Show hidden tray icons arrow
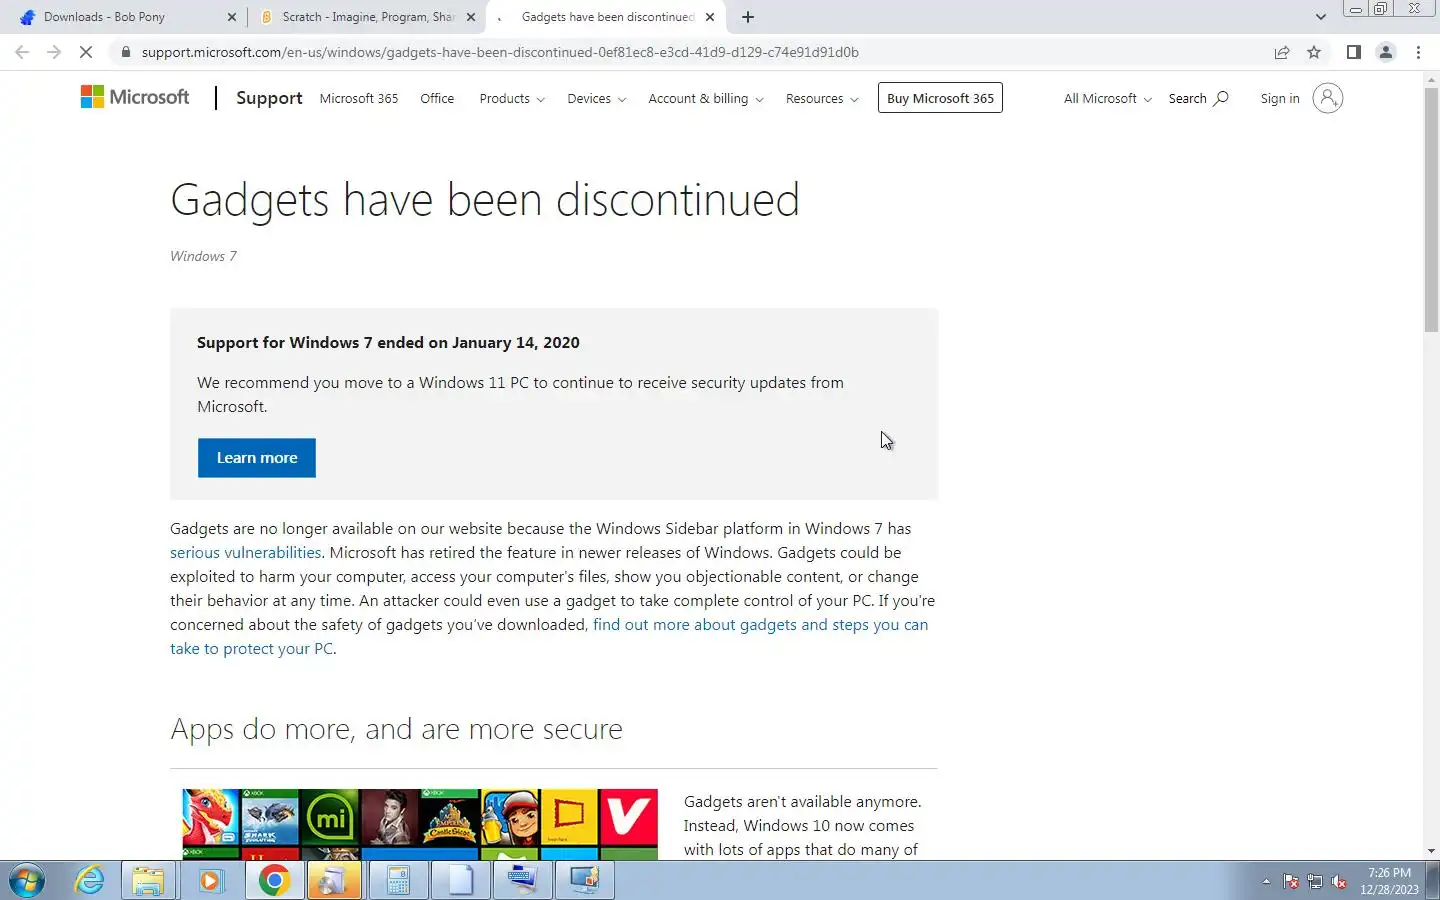 point(1266,882)
